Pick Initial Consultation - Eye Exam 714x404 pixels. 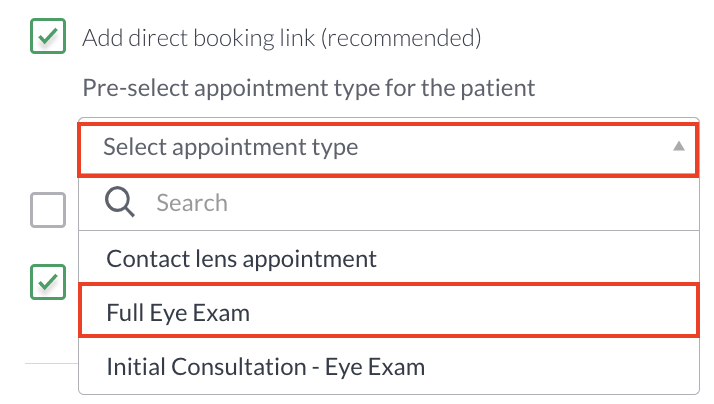pos(388,366)
